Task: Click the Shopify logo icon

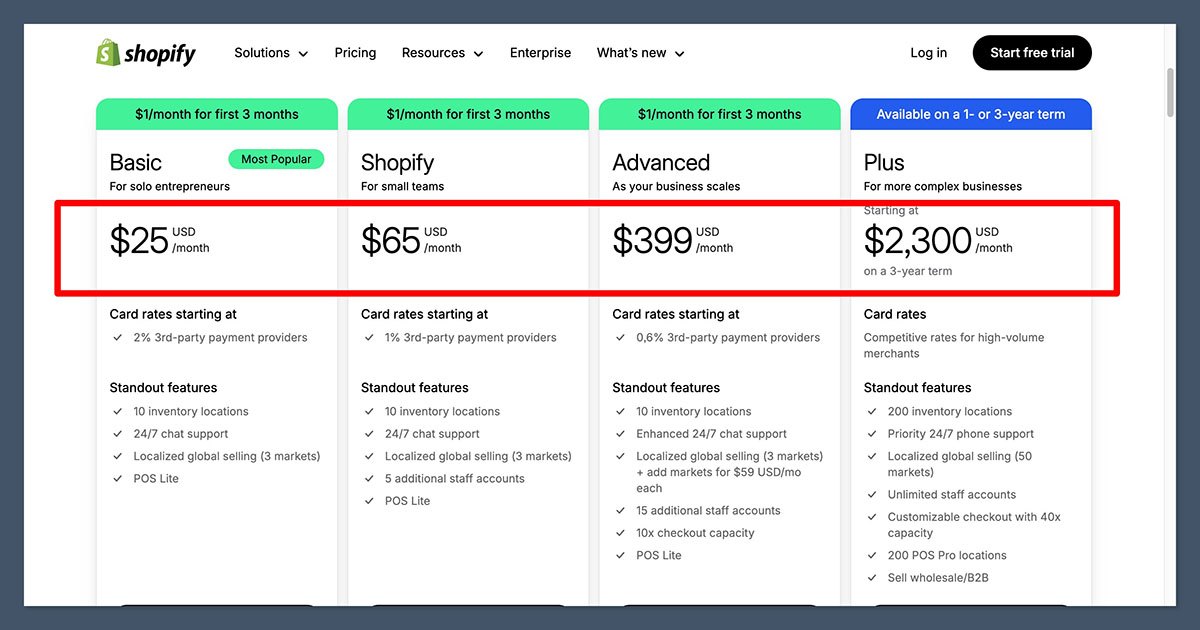Action: pyautogui.click(x=107, y=52)
